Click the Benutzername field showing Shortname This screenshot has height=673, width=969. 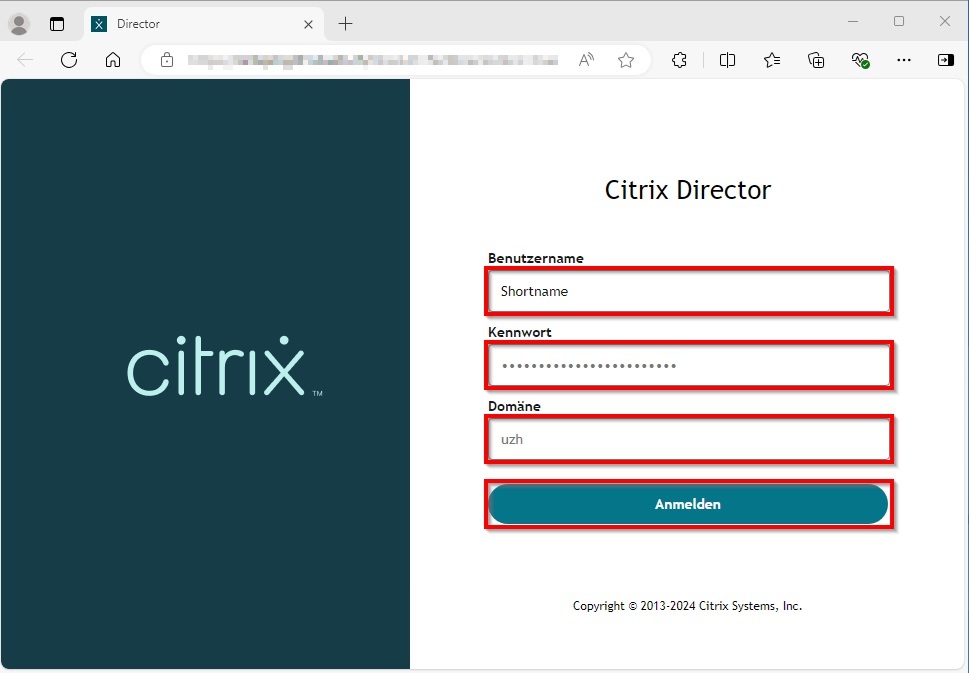tap(687, 291)
